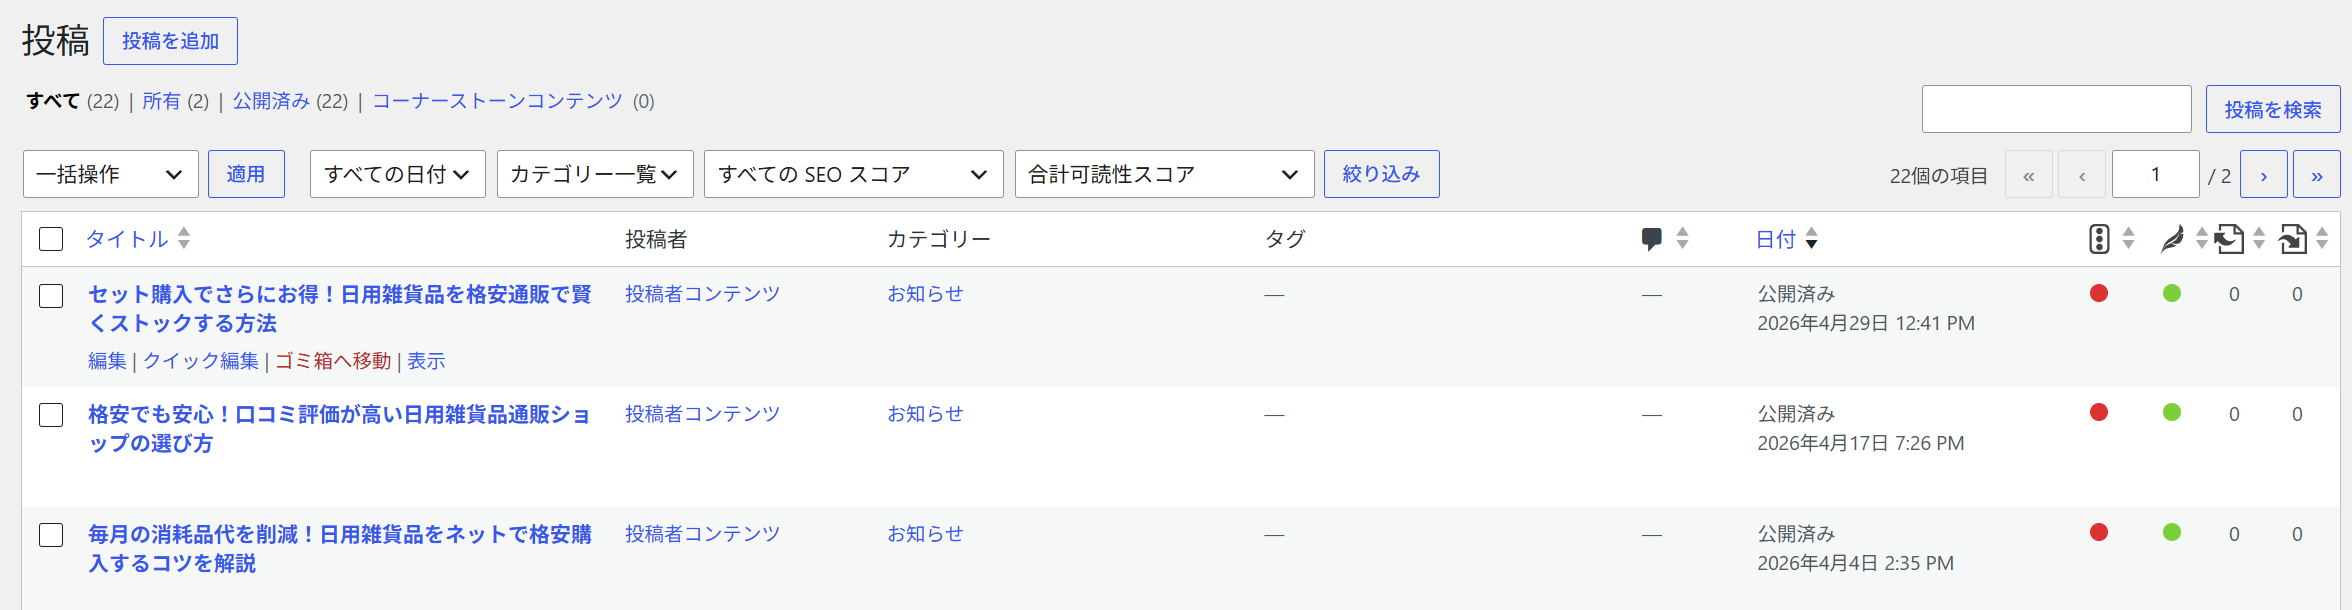Click the outgoing internal links icon
The height and width of the screenshot is (610, 2352).
pos(2229,239)
